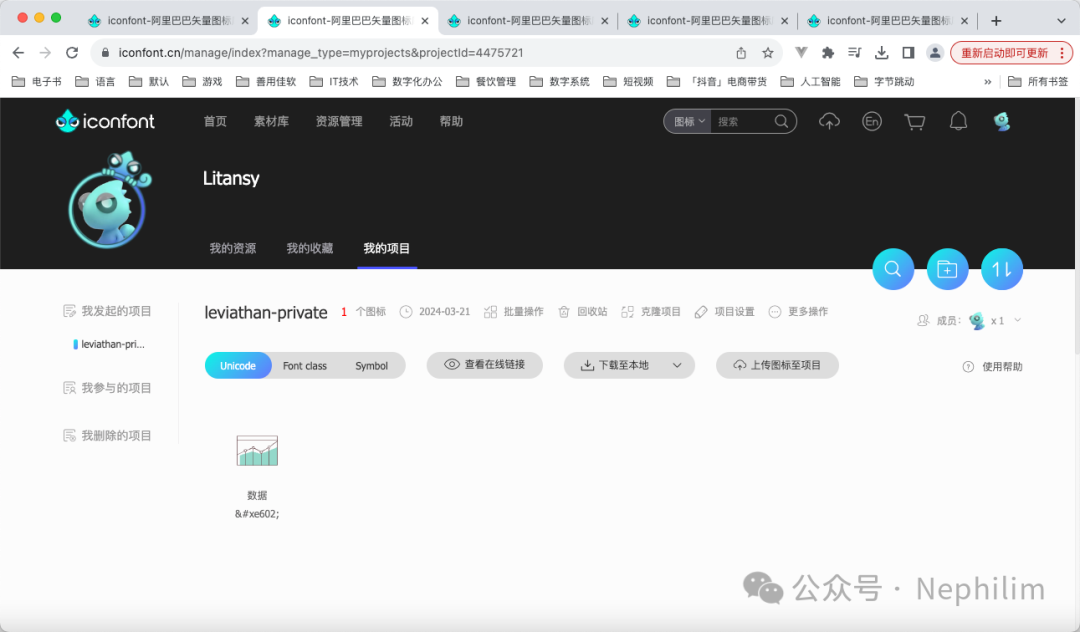Click the search magnifier in header search box

(781, 121)
